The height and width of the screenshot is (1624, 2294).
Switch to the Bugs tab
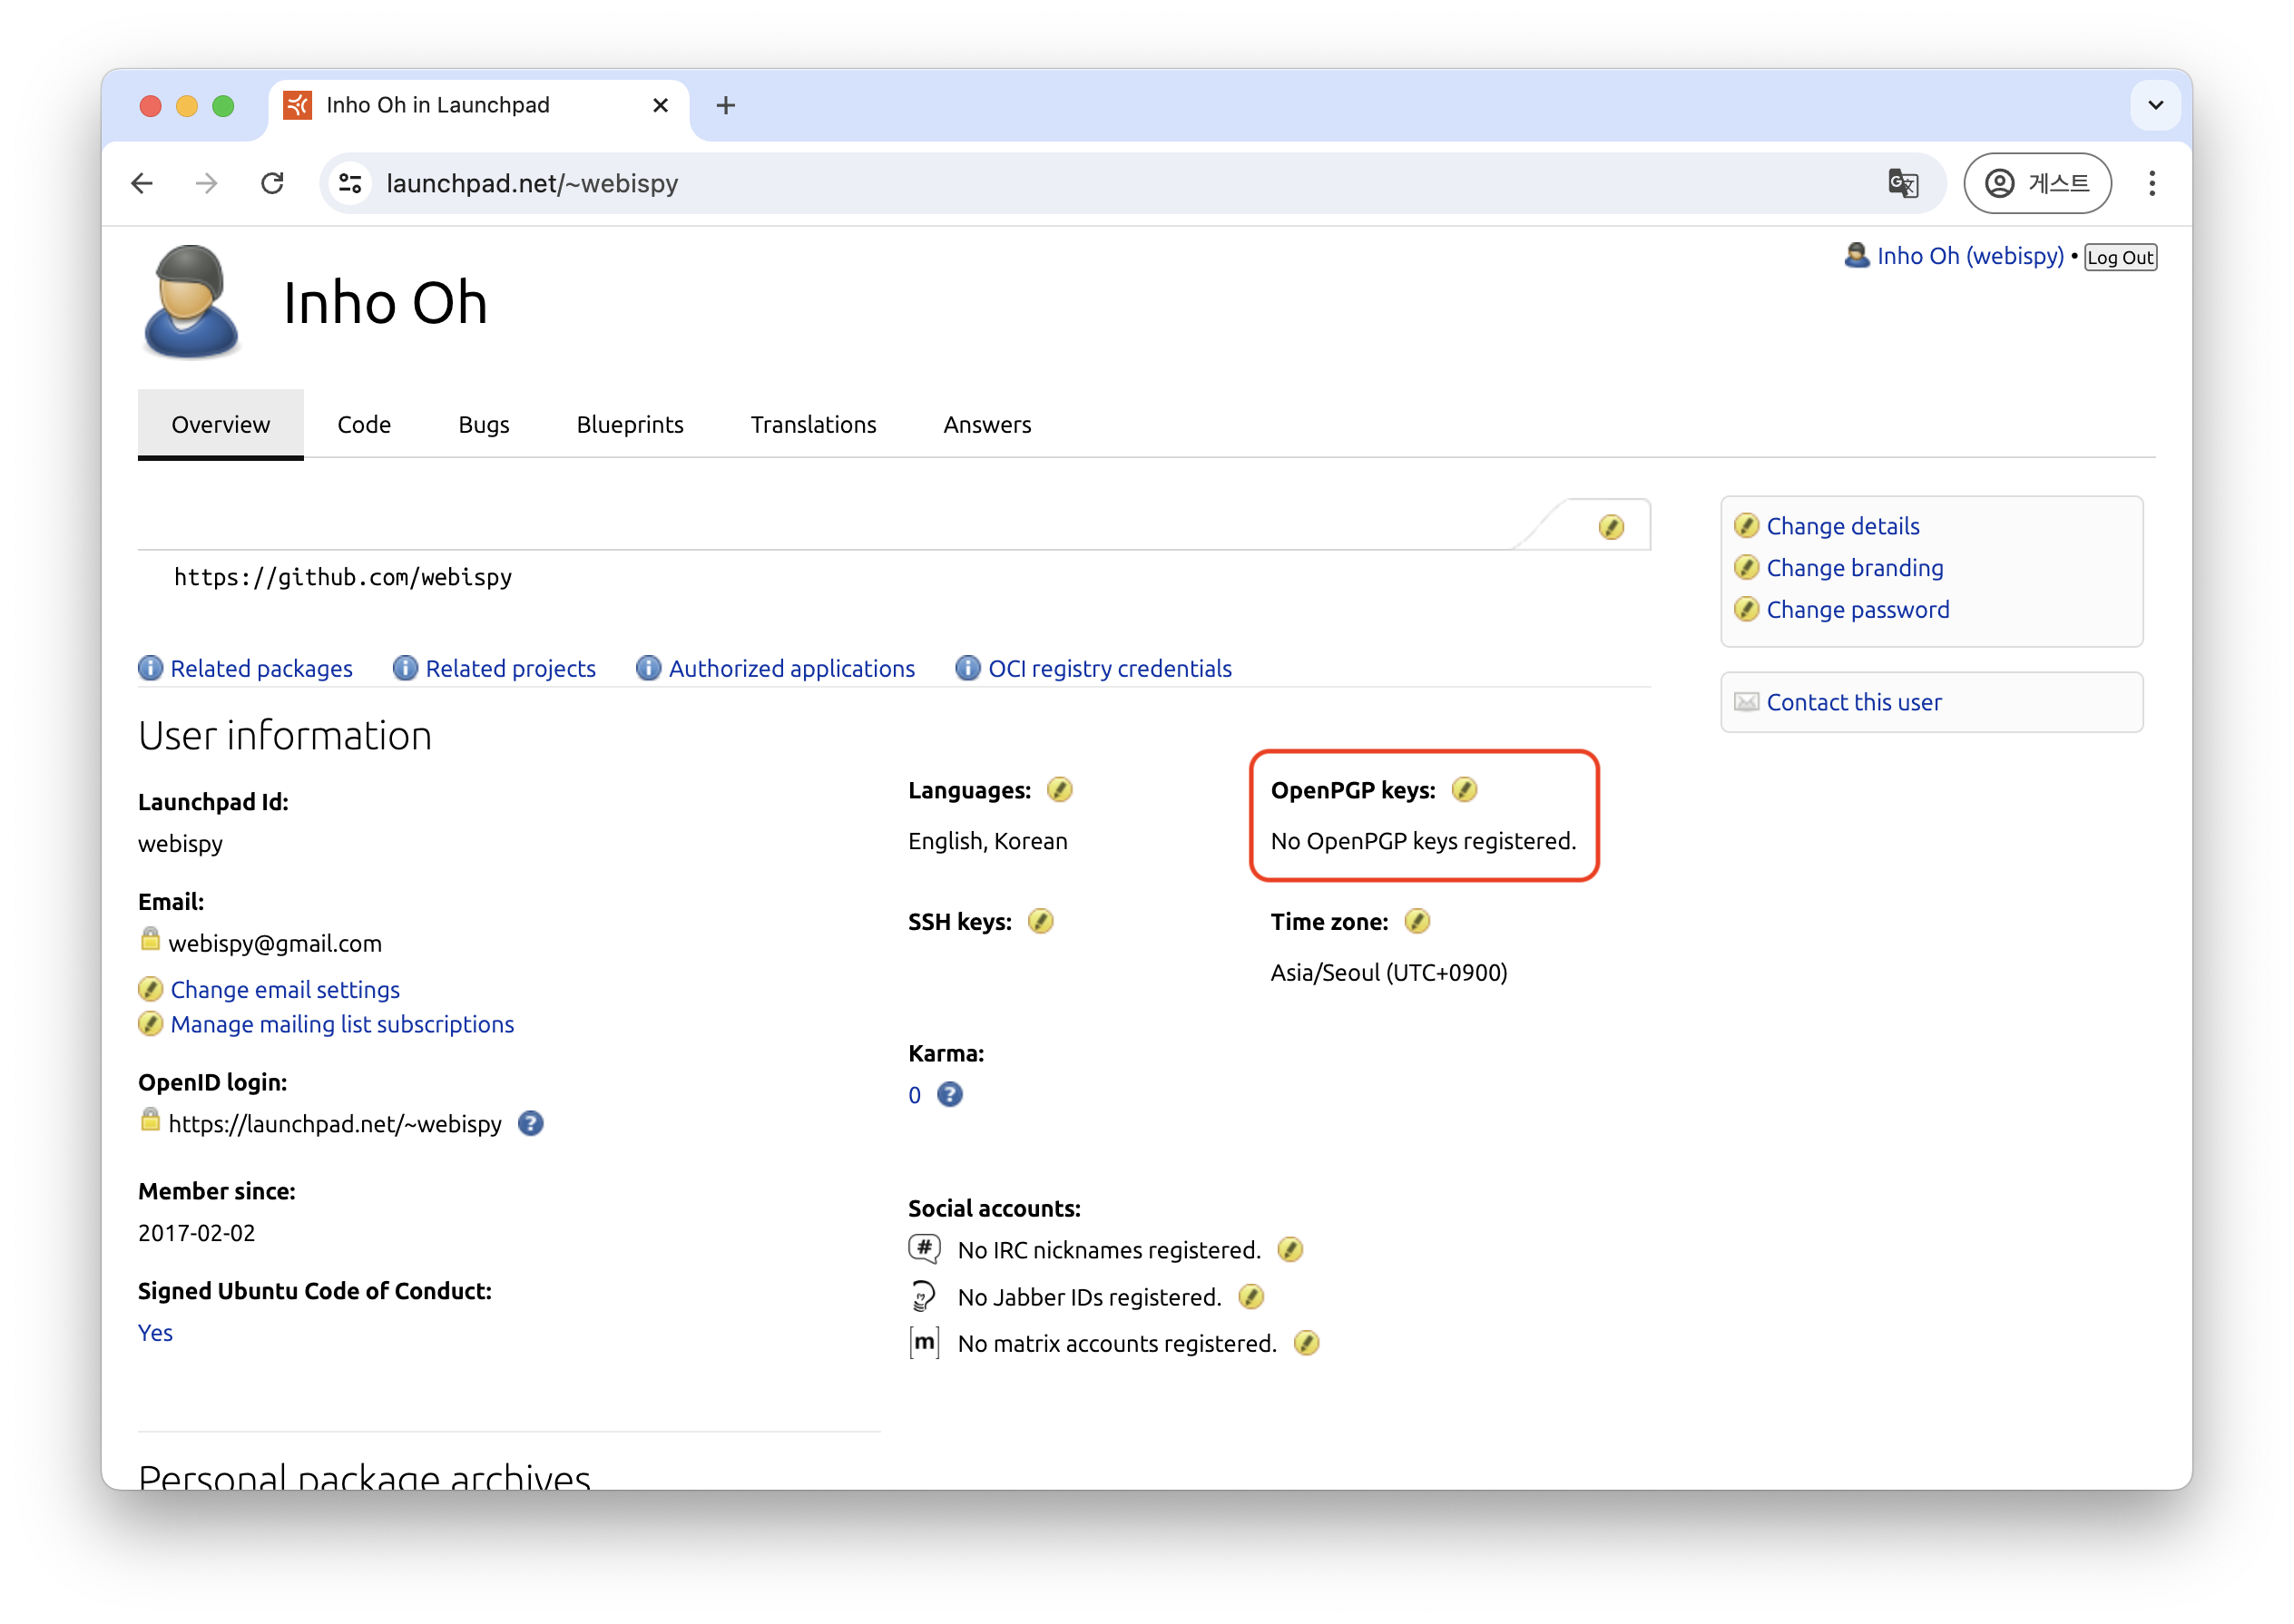coord(484,424)
